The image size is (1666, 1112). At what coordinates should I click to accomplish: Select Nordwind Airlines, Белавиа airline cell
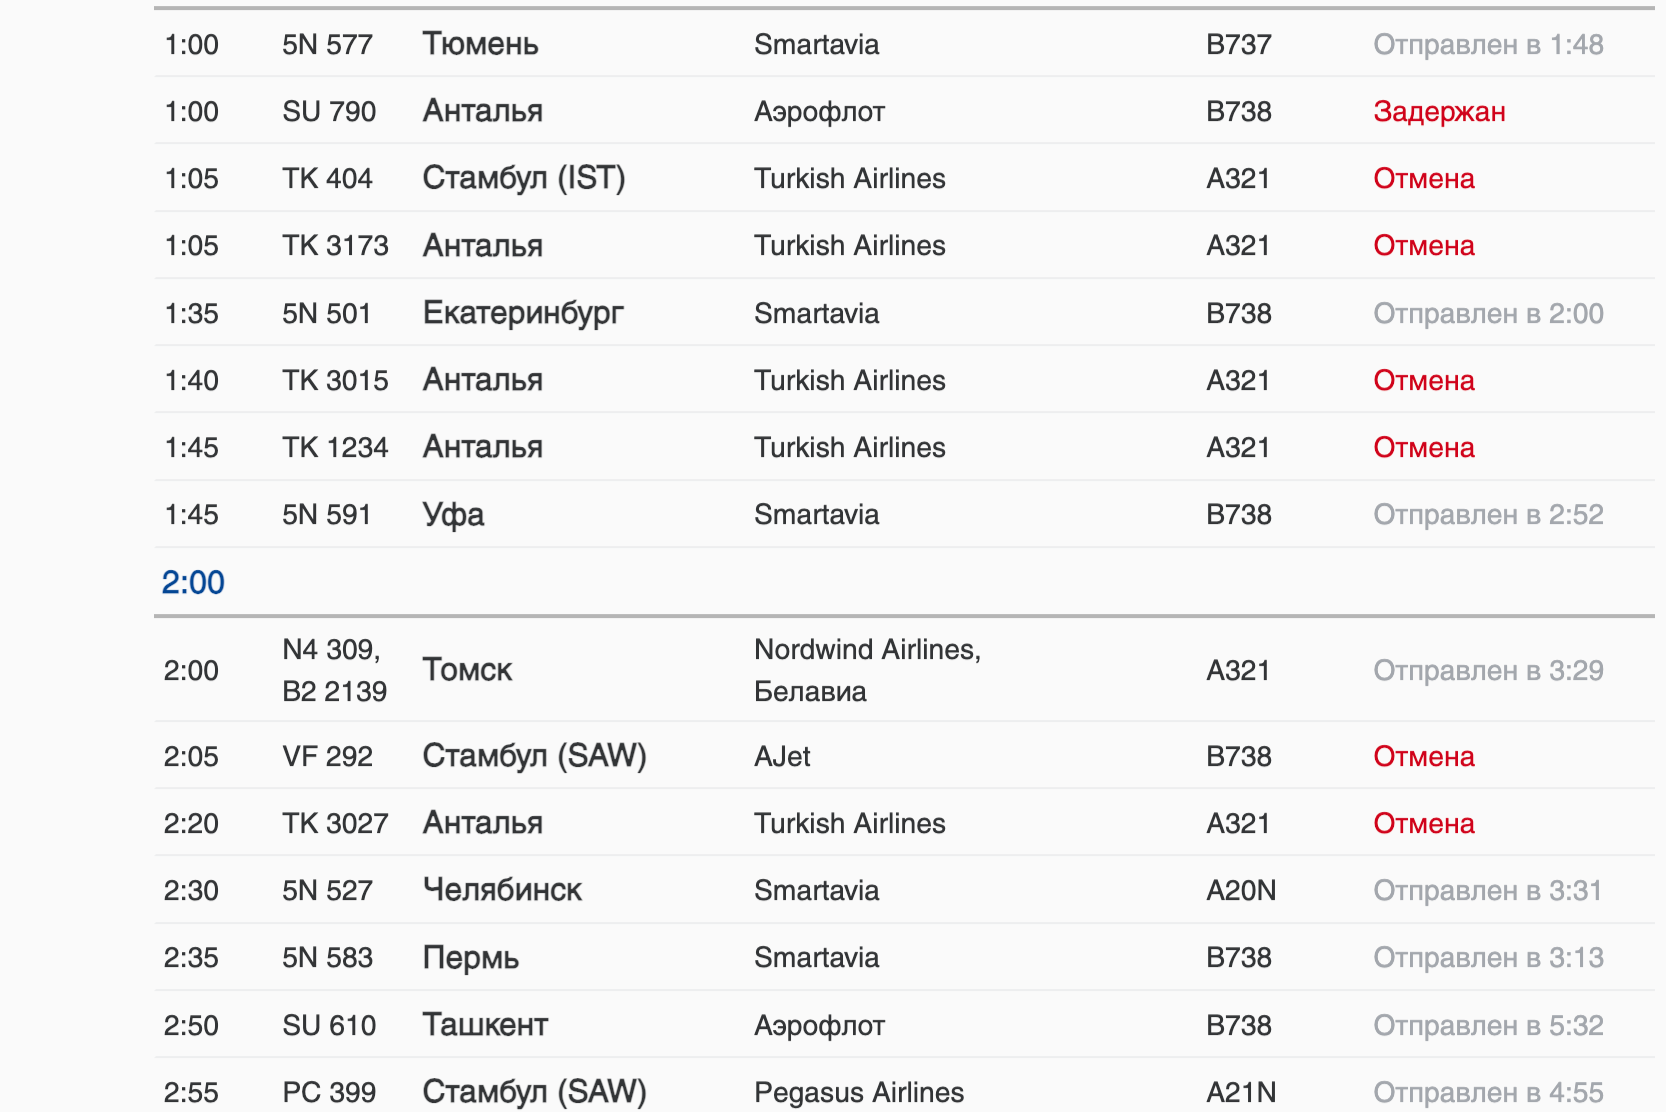(866, 670)
